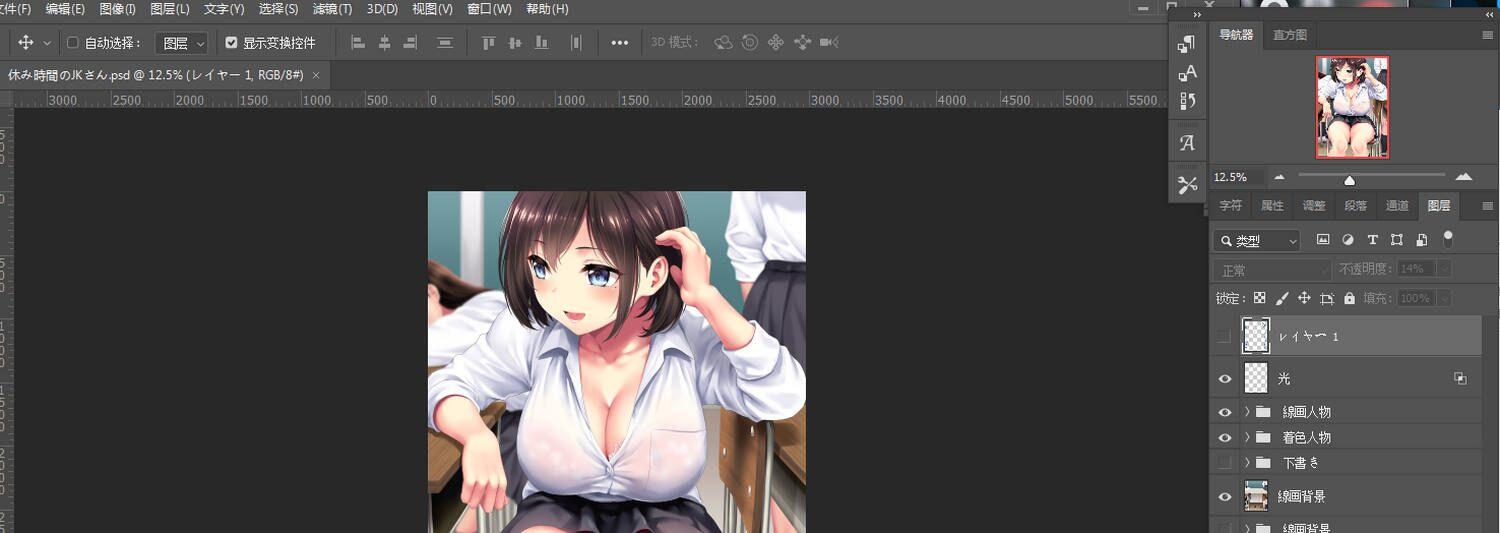The width and height of the screenshot is (1500, 533).
Task: Filter layers by shape layer icon
Action: click(1397, 240)
